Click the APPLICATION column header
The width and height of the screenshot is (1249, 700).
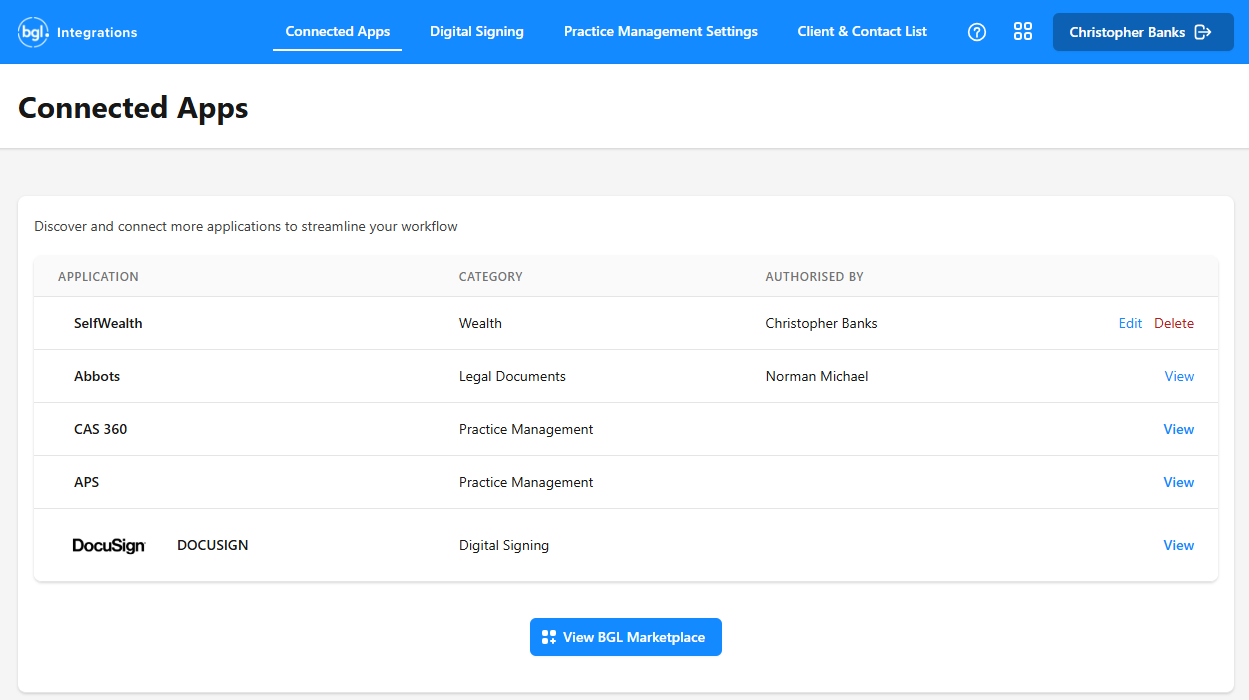point(98,276)
